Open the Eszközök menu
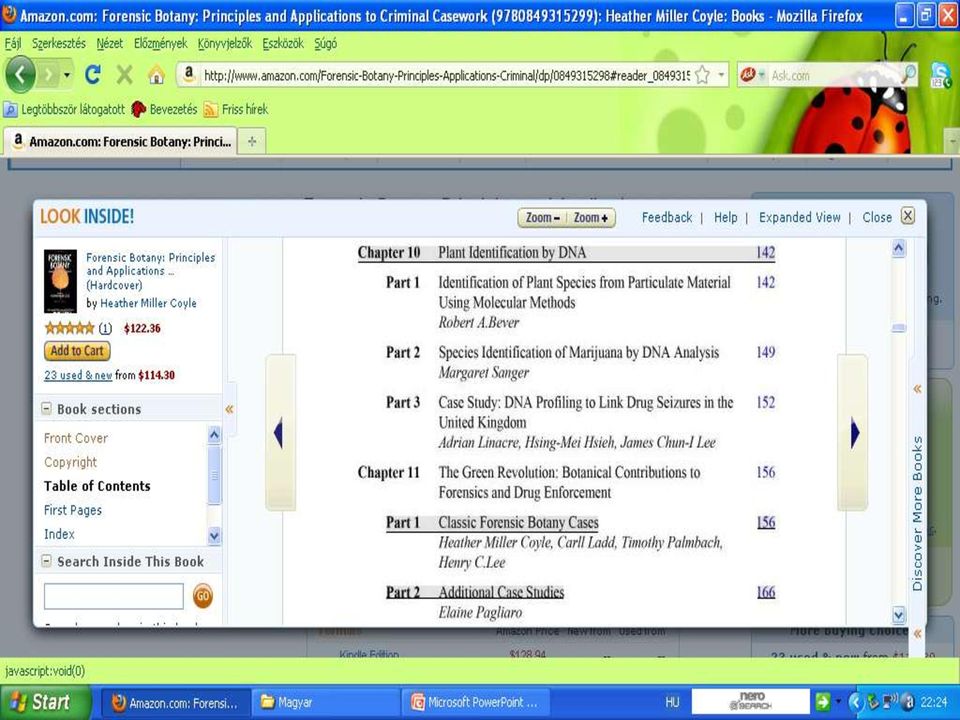The image size is (960, 720). pos(283,43)
